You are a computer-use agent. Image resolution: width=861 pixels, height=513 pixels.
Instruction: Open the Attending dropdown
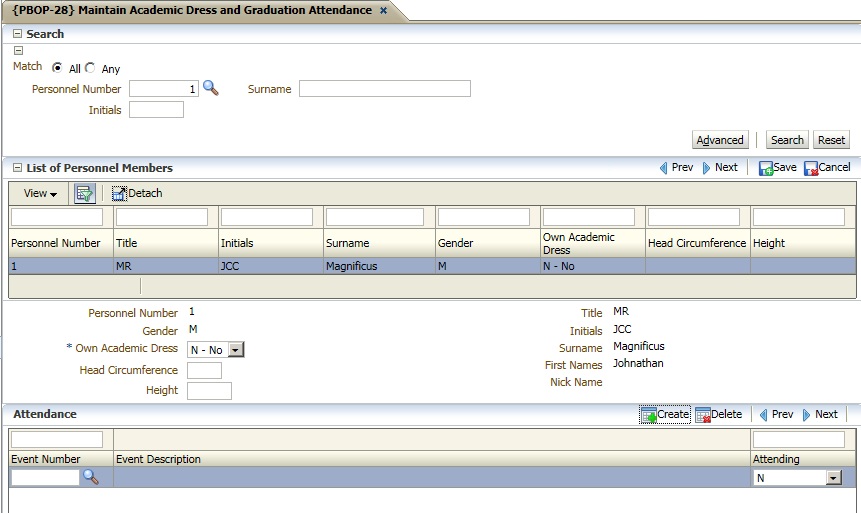point(834,478)
